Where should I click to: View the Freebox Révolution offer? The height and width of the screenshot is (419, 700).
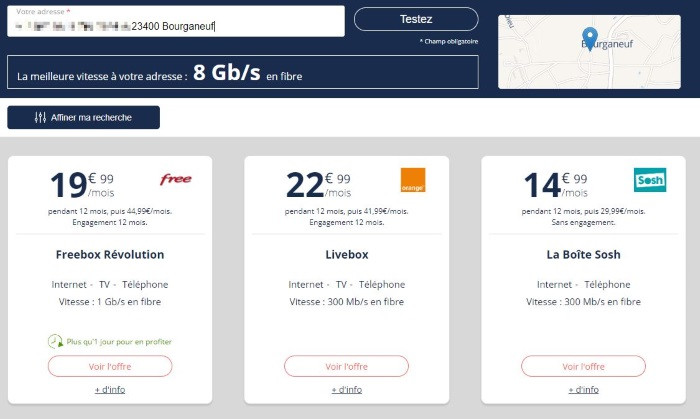[x=110, y=366]
